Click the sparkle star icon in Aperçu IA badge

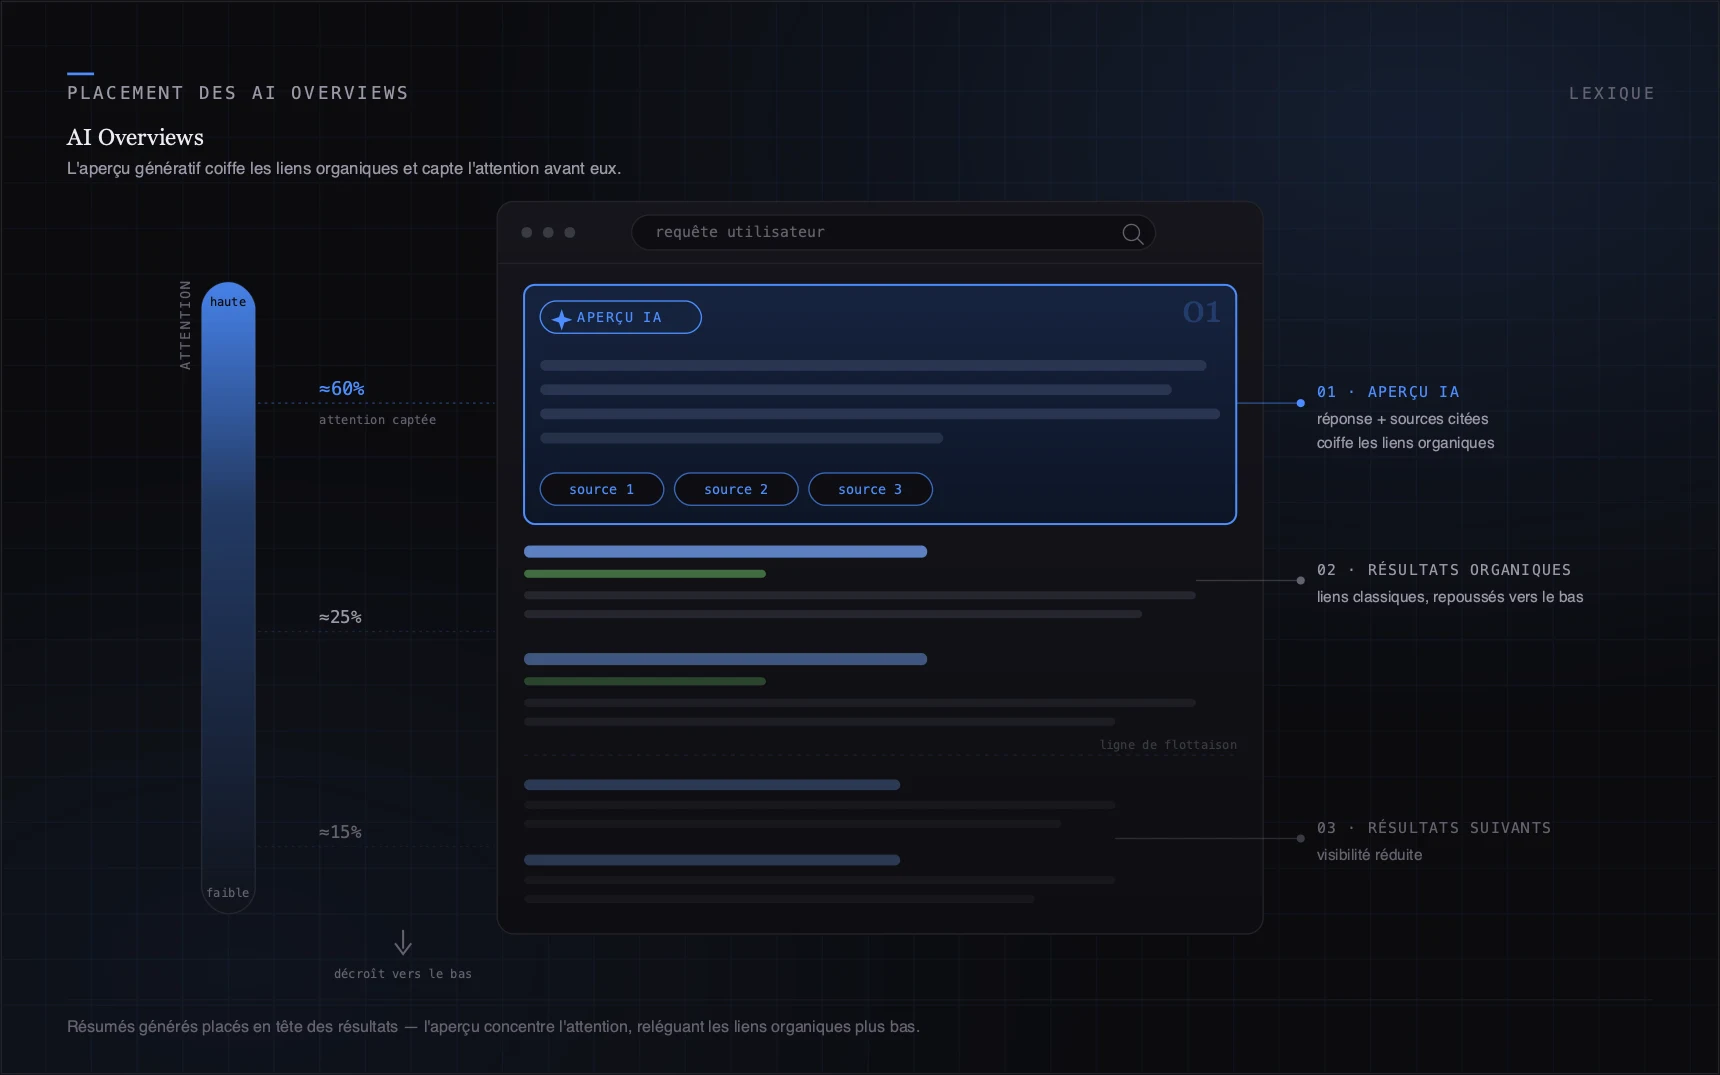coord(562,318)
